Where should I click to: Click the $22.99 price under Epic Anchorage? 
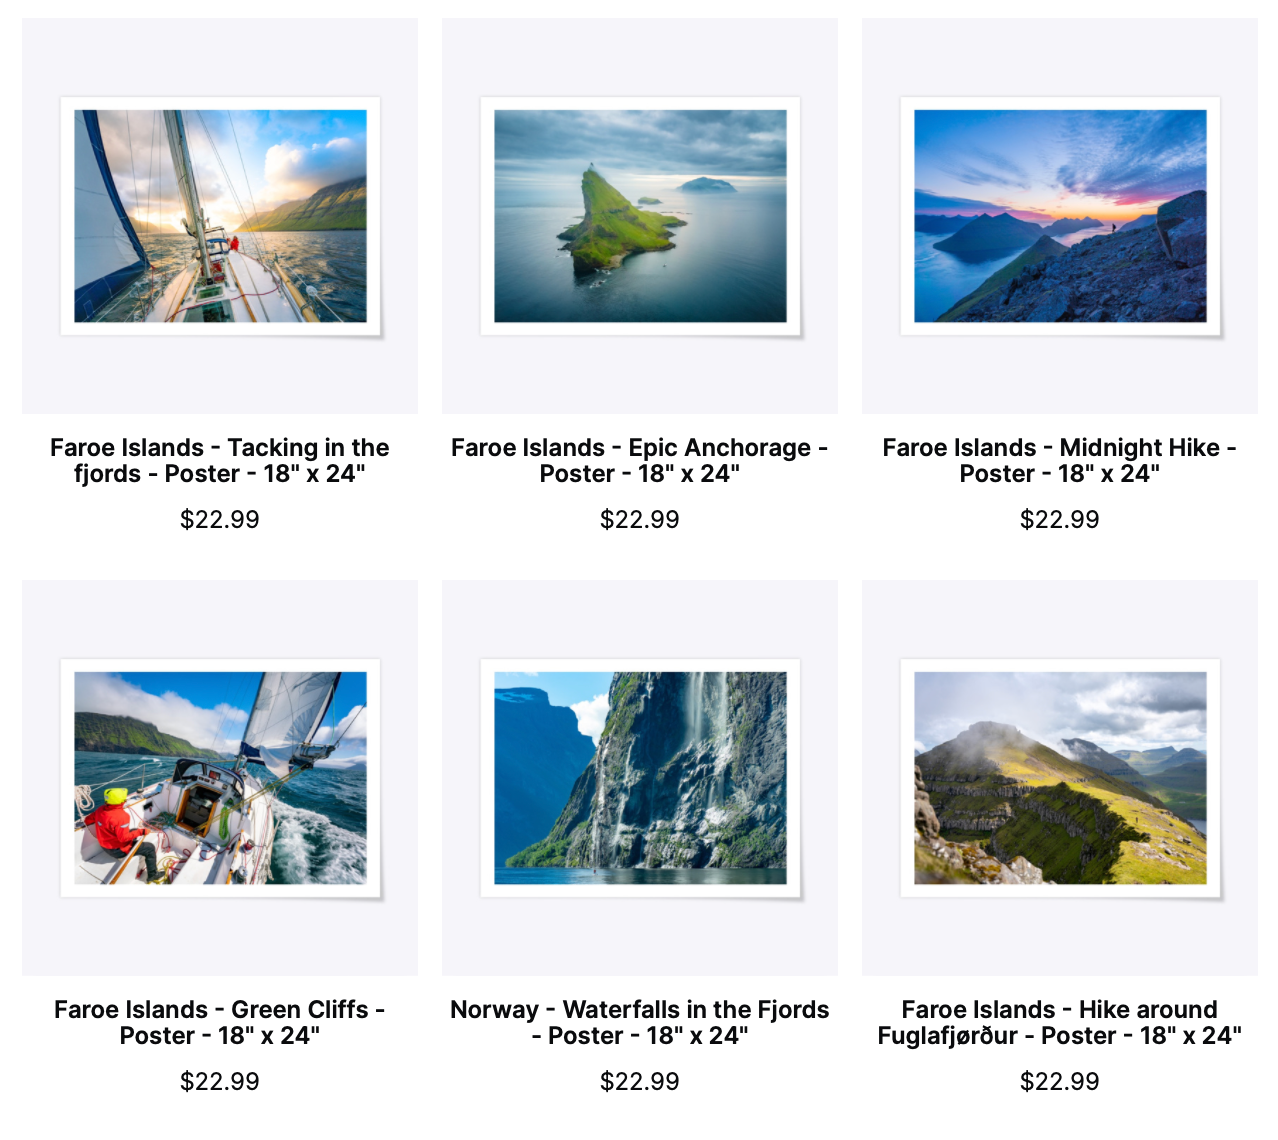click(x=640, y=520)
